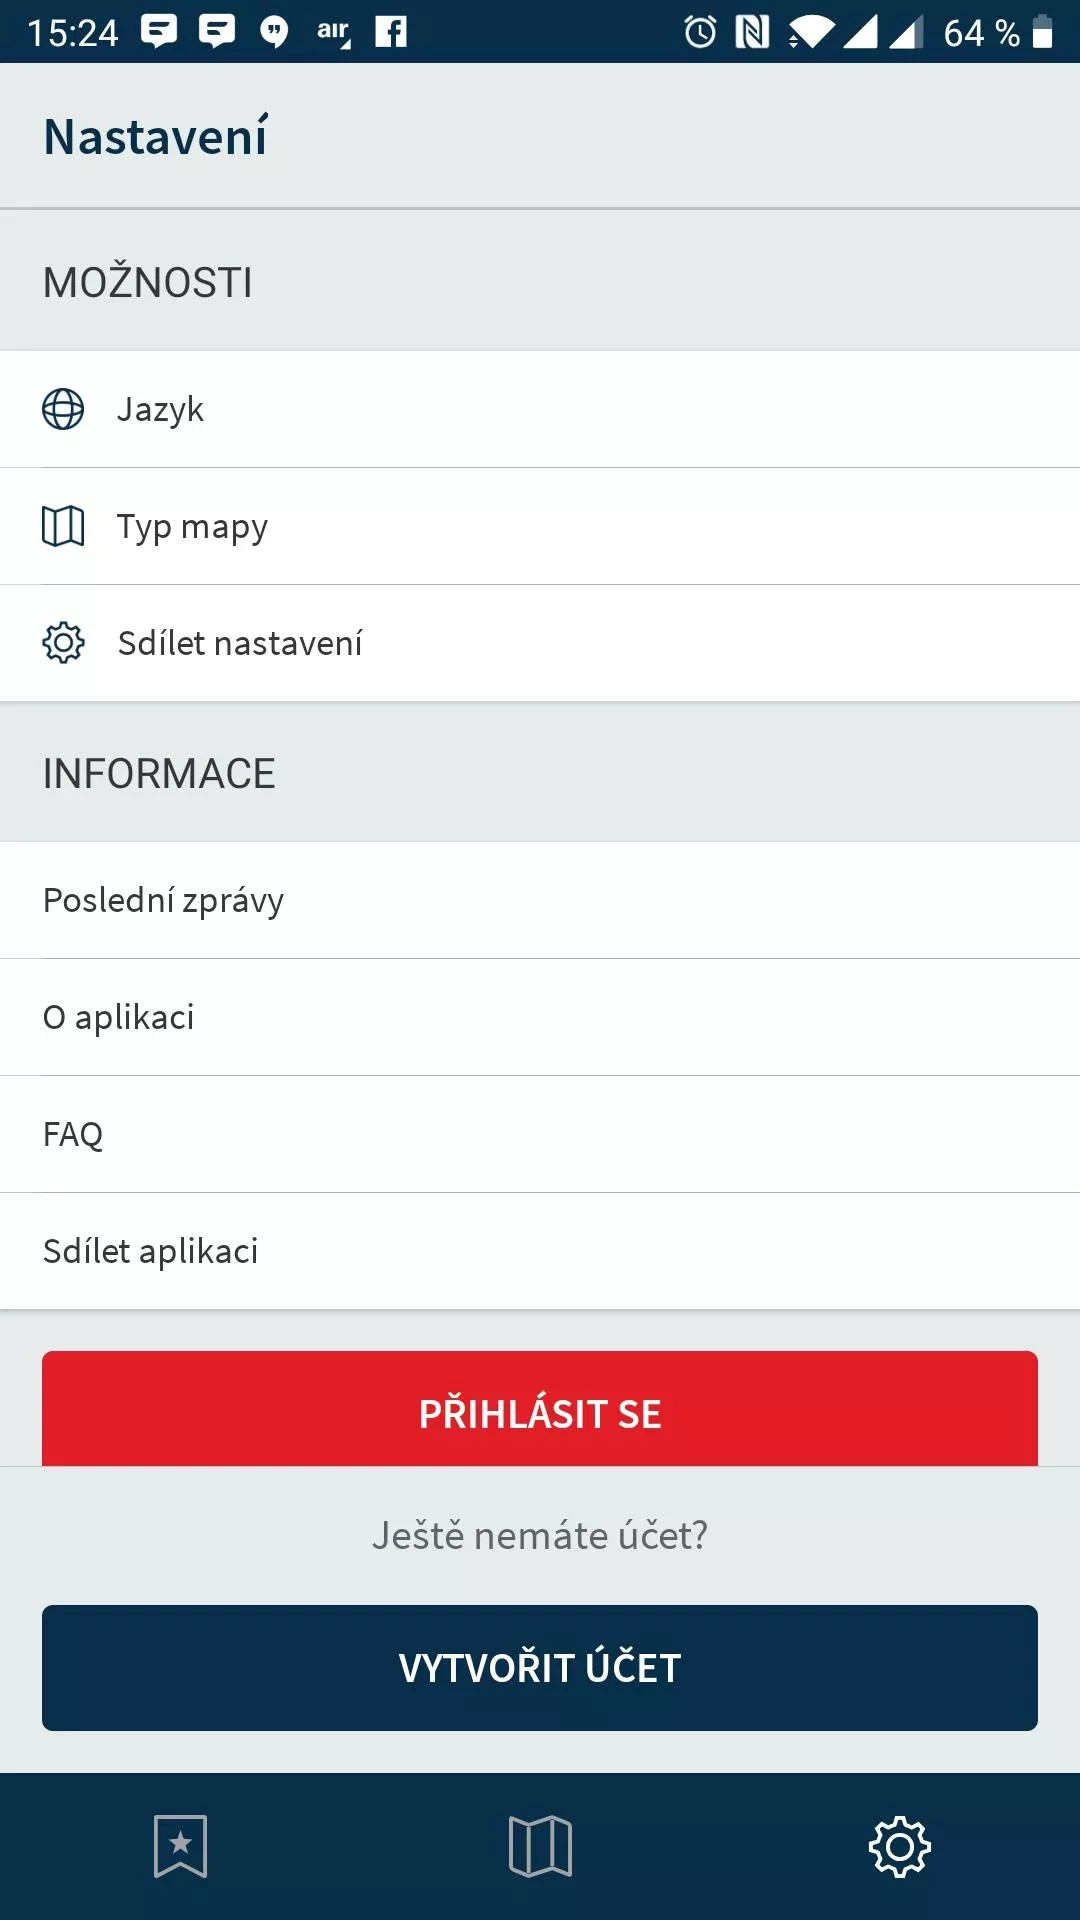Image resolution: width=1080 pixels, height=1920 pixels.
Task: Tap the VYTVOŘIT ÚČET button
Action: [540, 1668]
